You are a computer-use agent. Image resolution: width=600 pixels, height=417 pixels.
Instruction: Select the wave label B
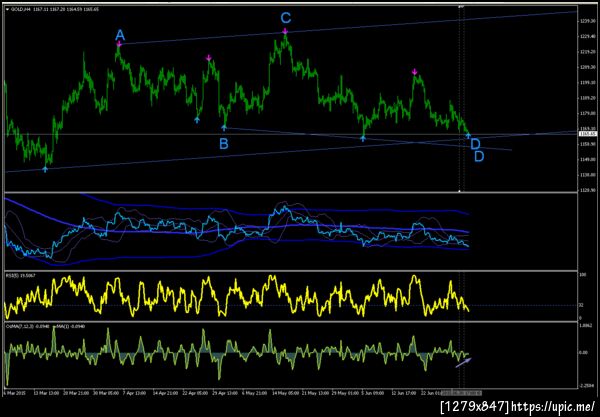[x=224, y=144]
